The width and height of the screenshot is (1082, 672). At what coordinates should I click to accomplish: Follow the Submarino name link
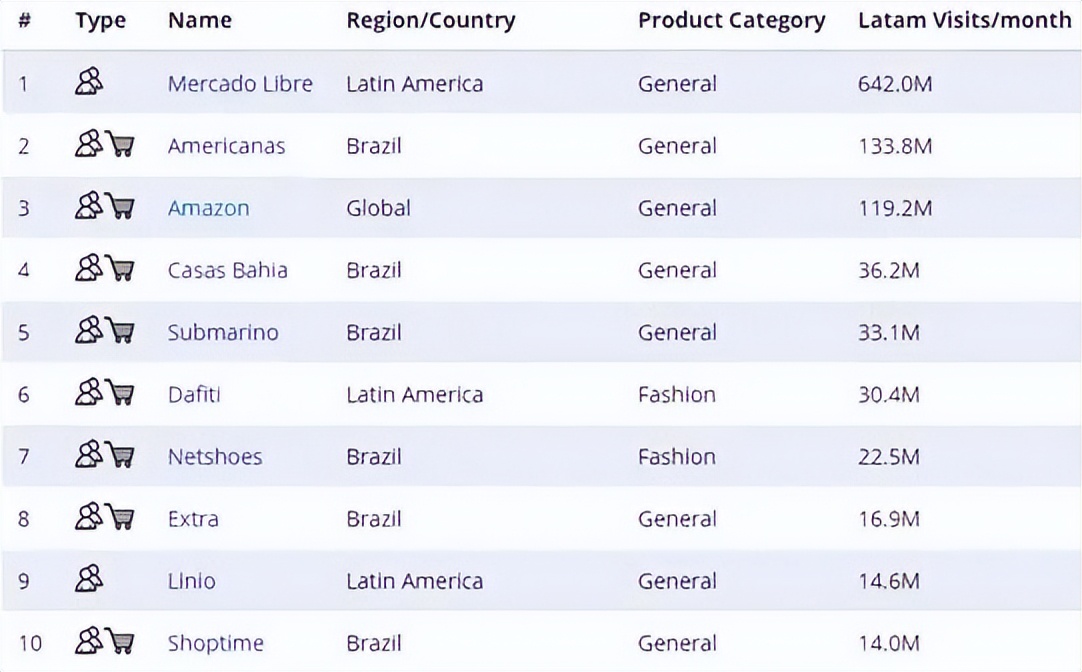tap(223, 332)
